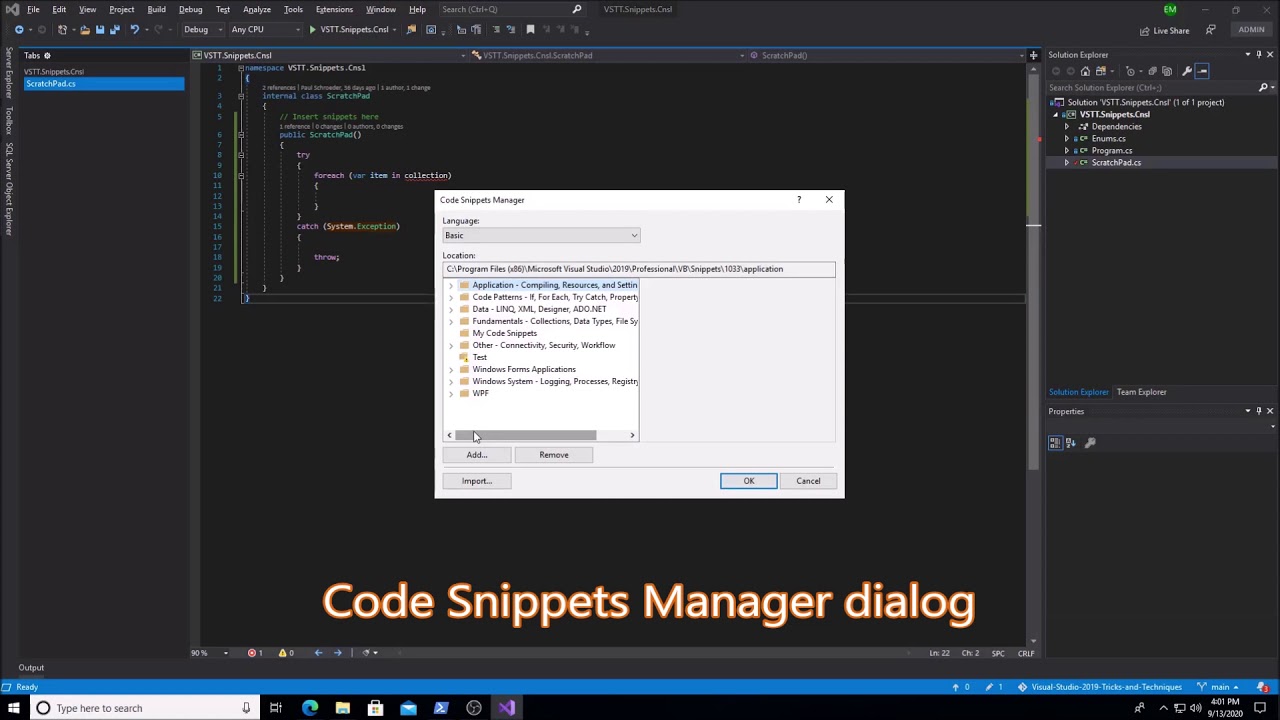
Task: Open the Extensions menu
Action: tap(334, 9)
